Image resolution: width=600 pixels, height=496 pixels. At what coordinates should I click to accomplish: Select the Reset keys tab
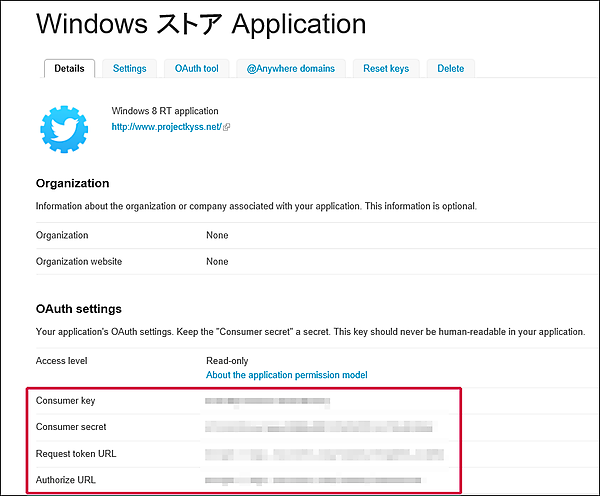(386, 69)
